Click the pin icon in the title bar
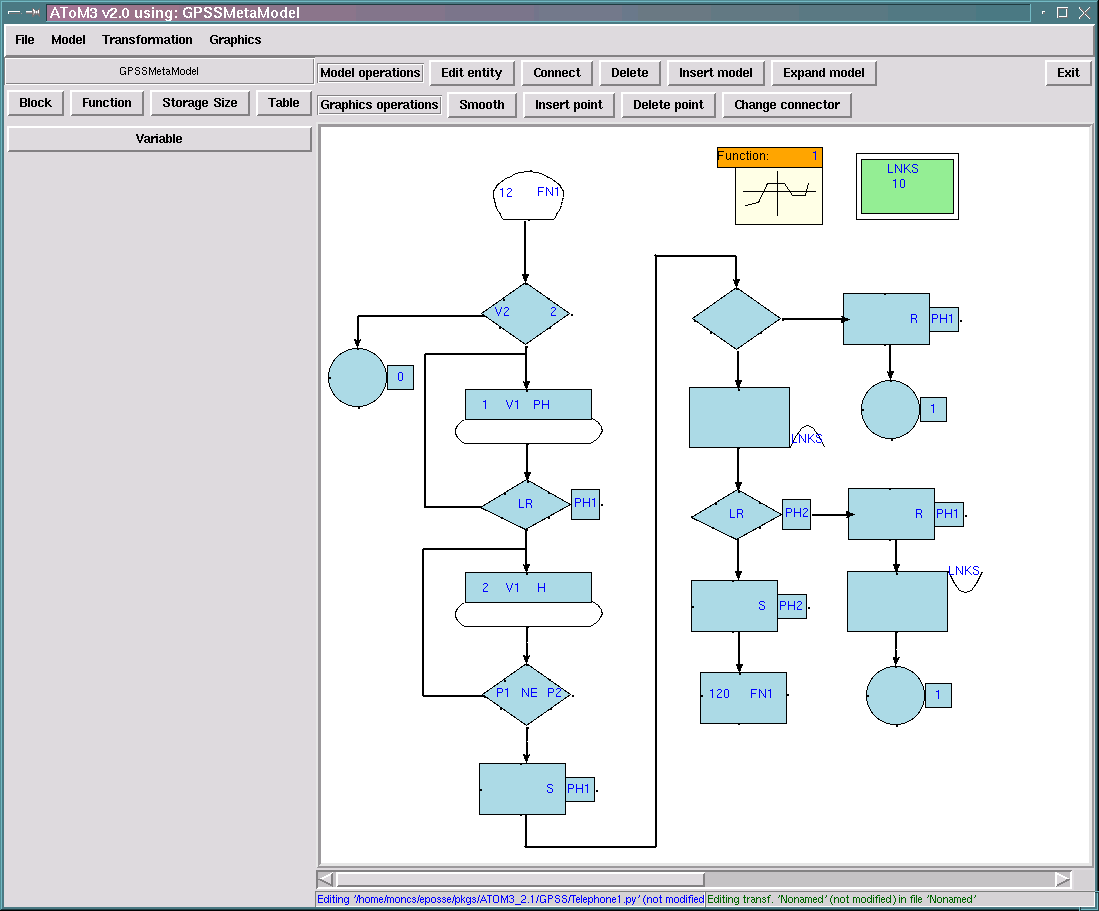1099x911 pixels. (x=32, y=12)
